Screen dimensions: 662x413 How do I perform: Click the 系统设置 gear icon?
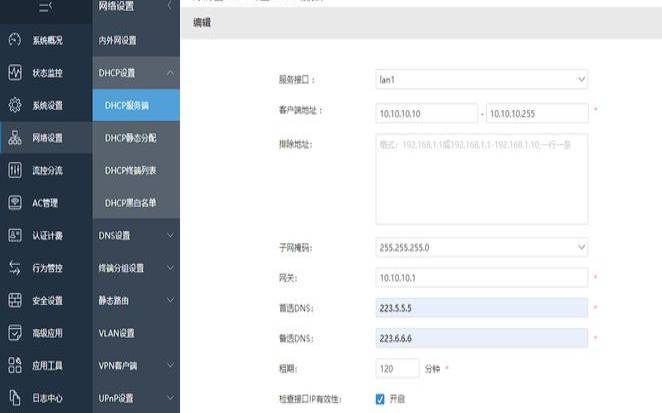click(x=15, y=105)
